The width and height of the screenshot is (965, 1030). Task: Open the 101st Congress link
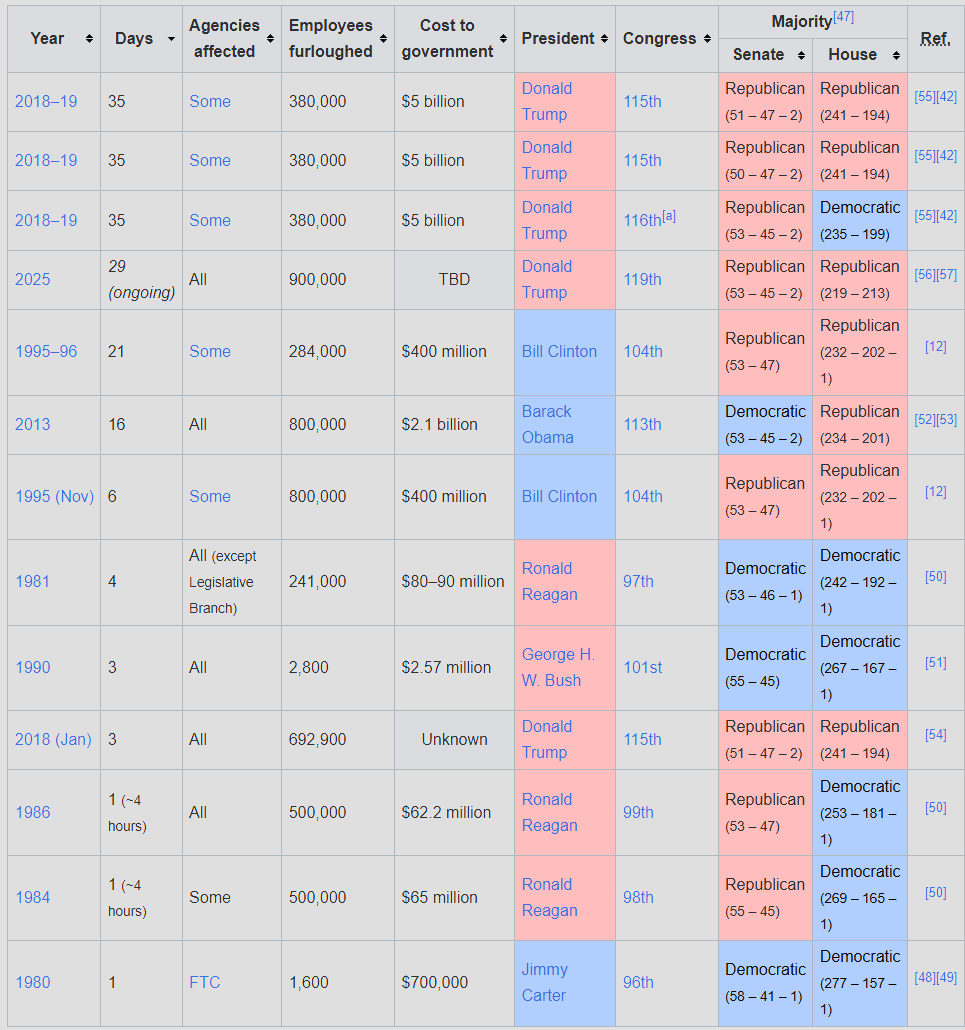point(642,667)
